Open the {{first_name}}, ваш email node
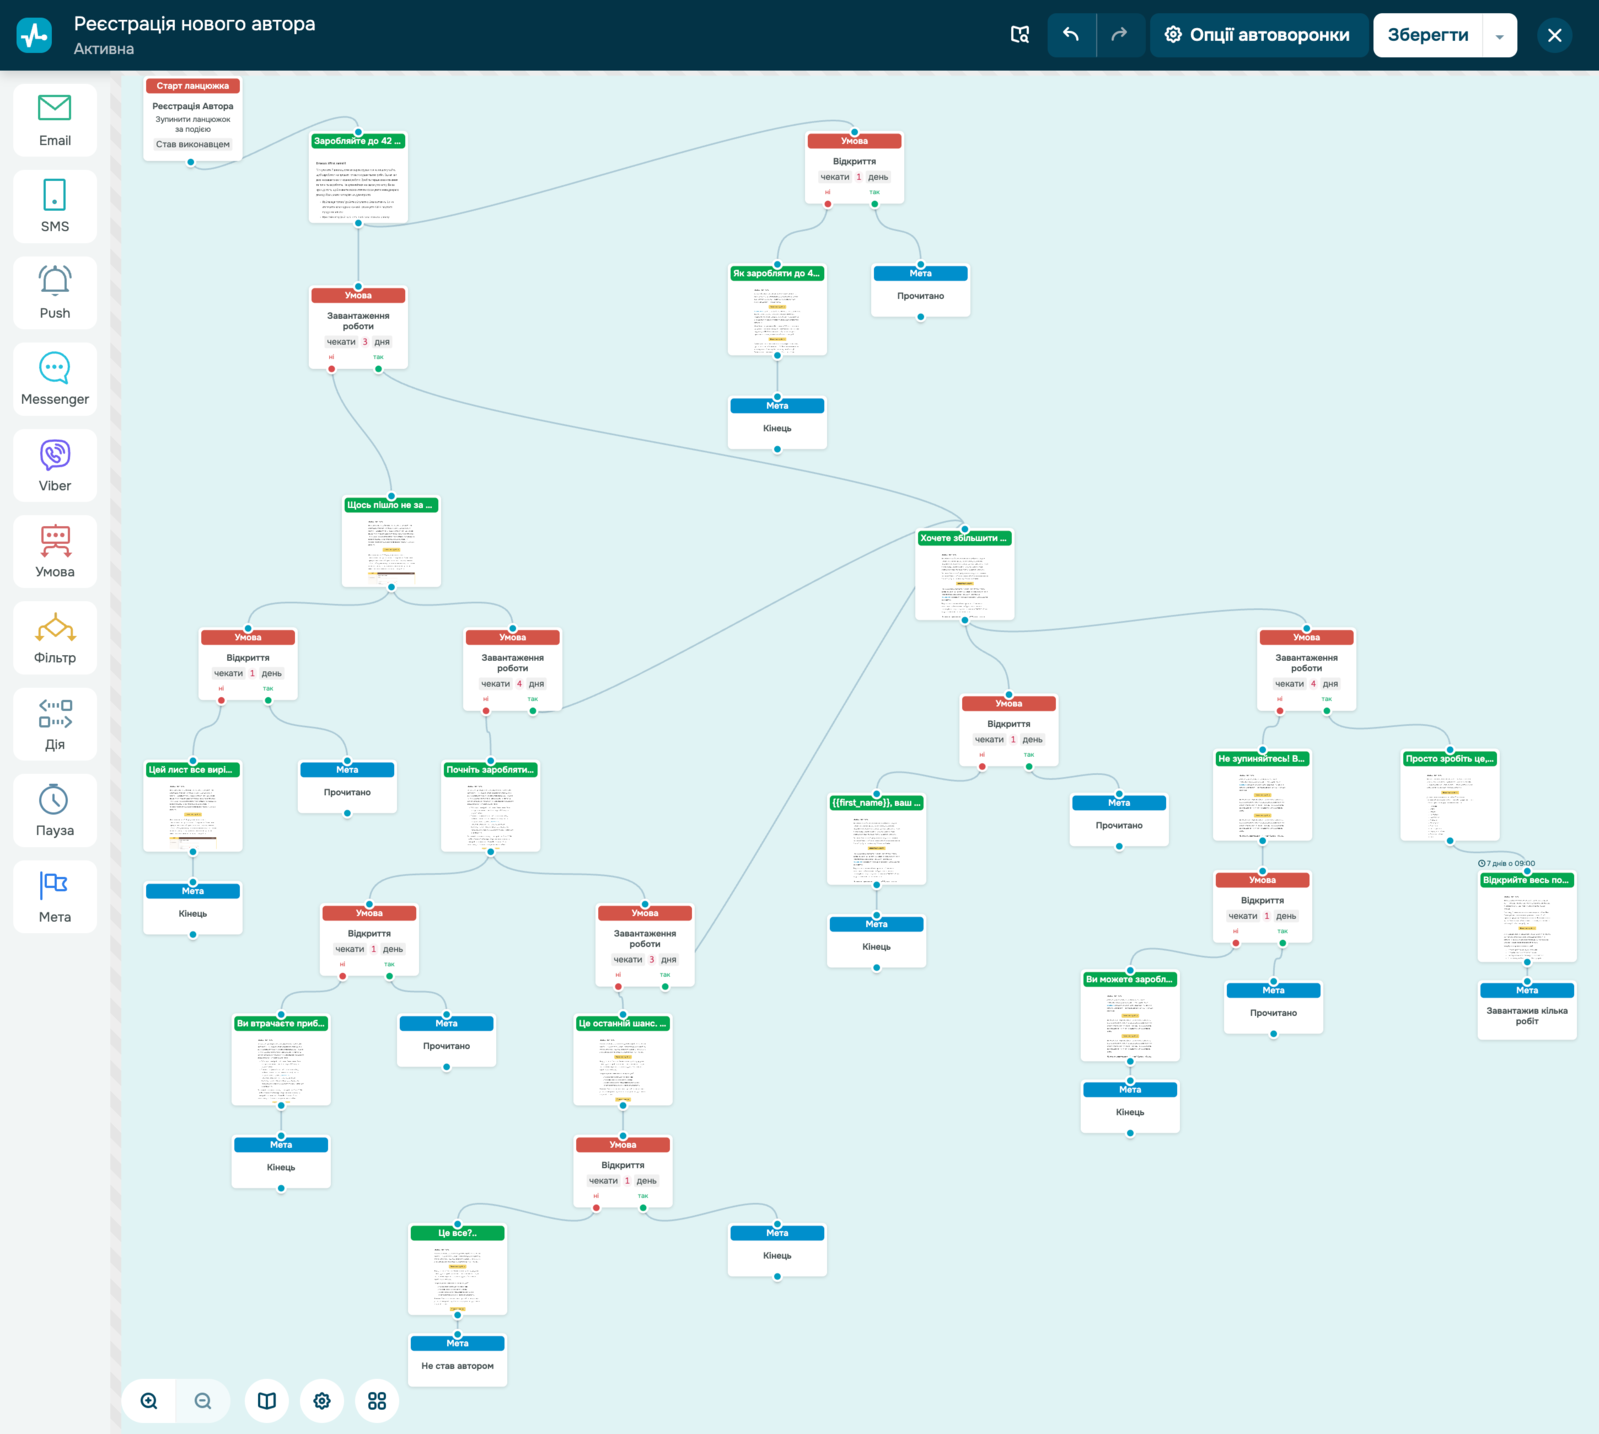This screenshot has width=1599, height=1434. point(876,840)
